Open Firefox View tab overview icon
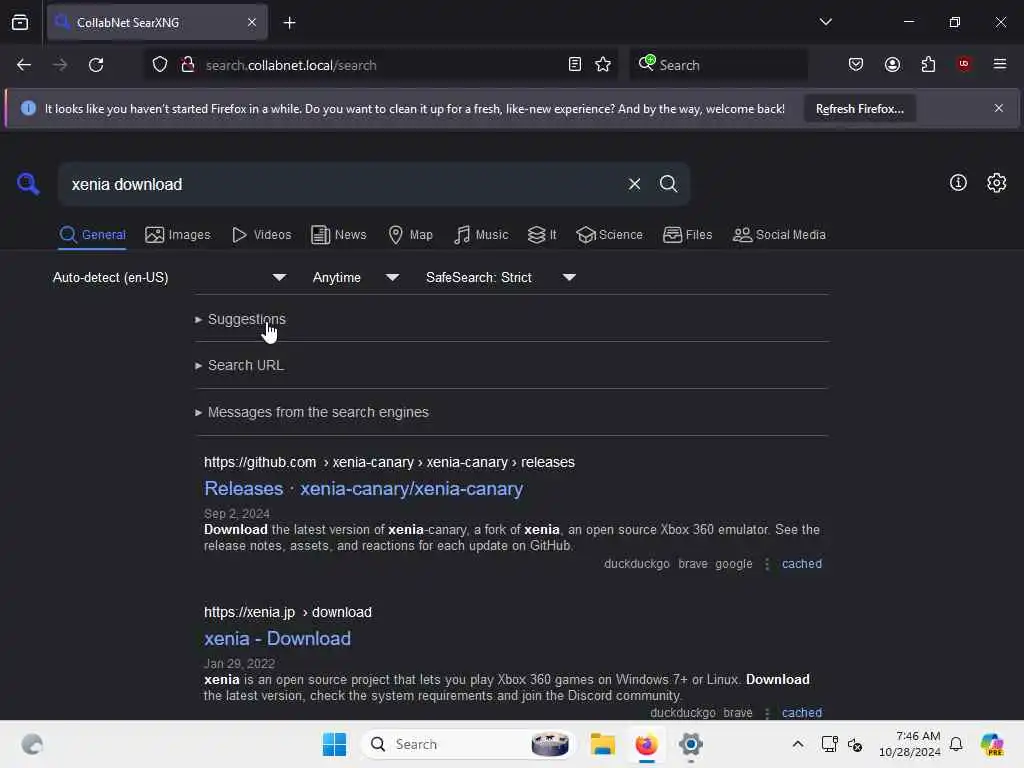The height and width of the screenshot is (768, 1024). pos(20,22)
